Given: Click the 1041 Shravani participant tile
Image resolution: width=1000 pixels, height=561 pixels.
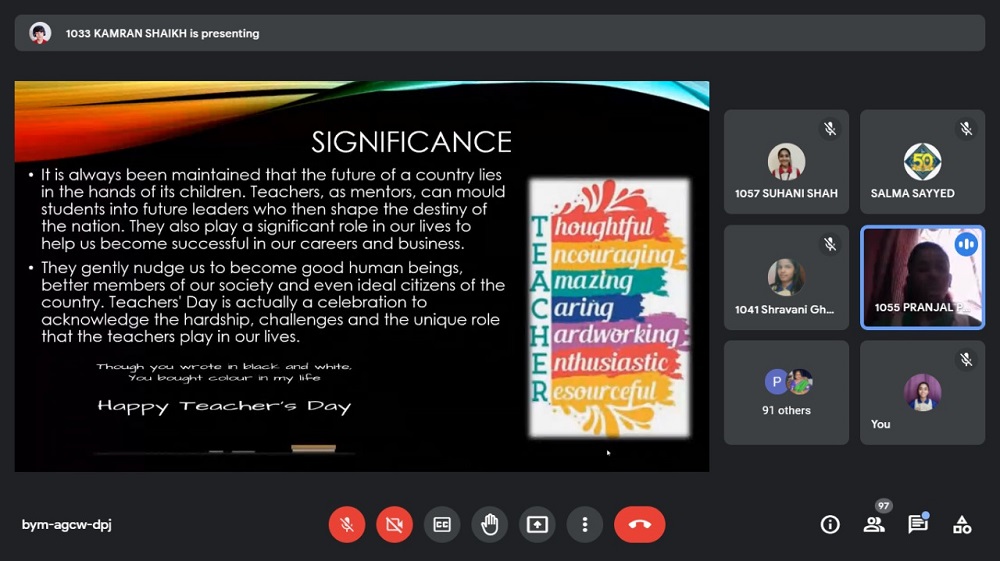Looking at the screenshot, I should click(x=786, y=277).
